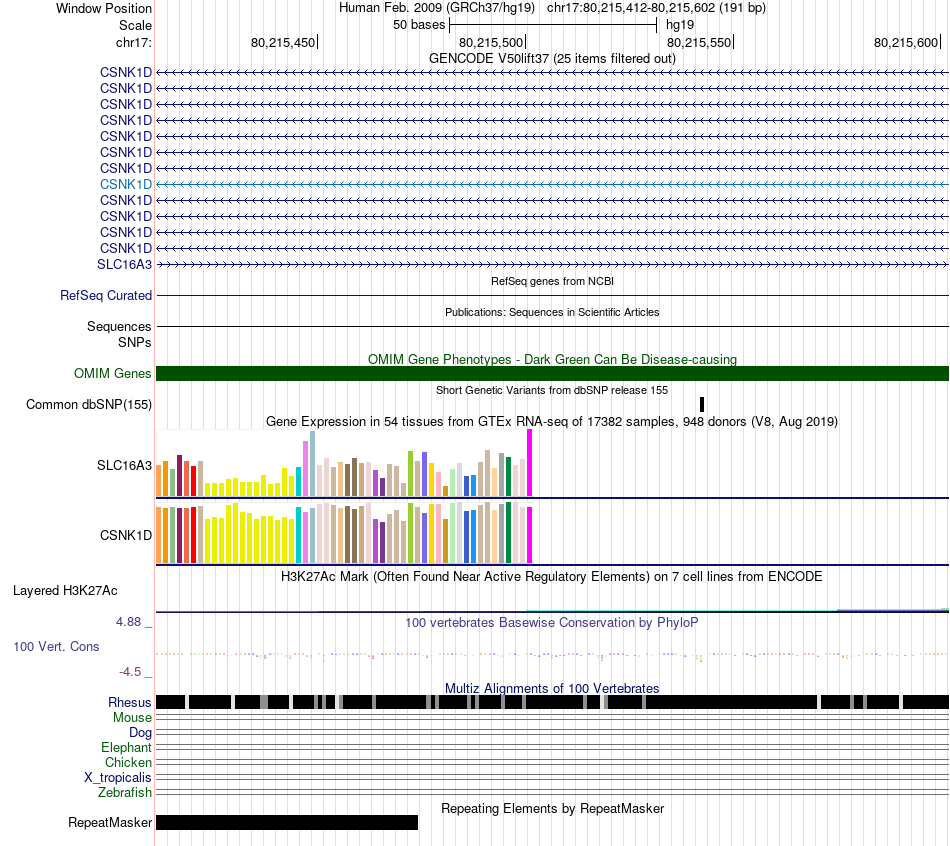The height and width of the screenshot is (846, 950).
Task: Click the black RepeatMasker element bar
Action: pyautogui.click(x=287, y=822)
